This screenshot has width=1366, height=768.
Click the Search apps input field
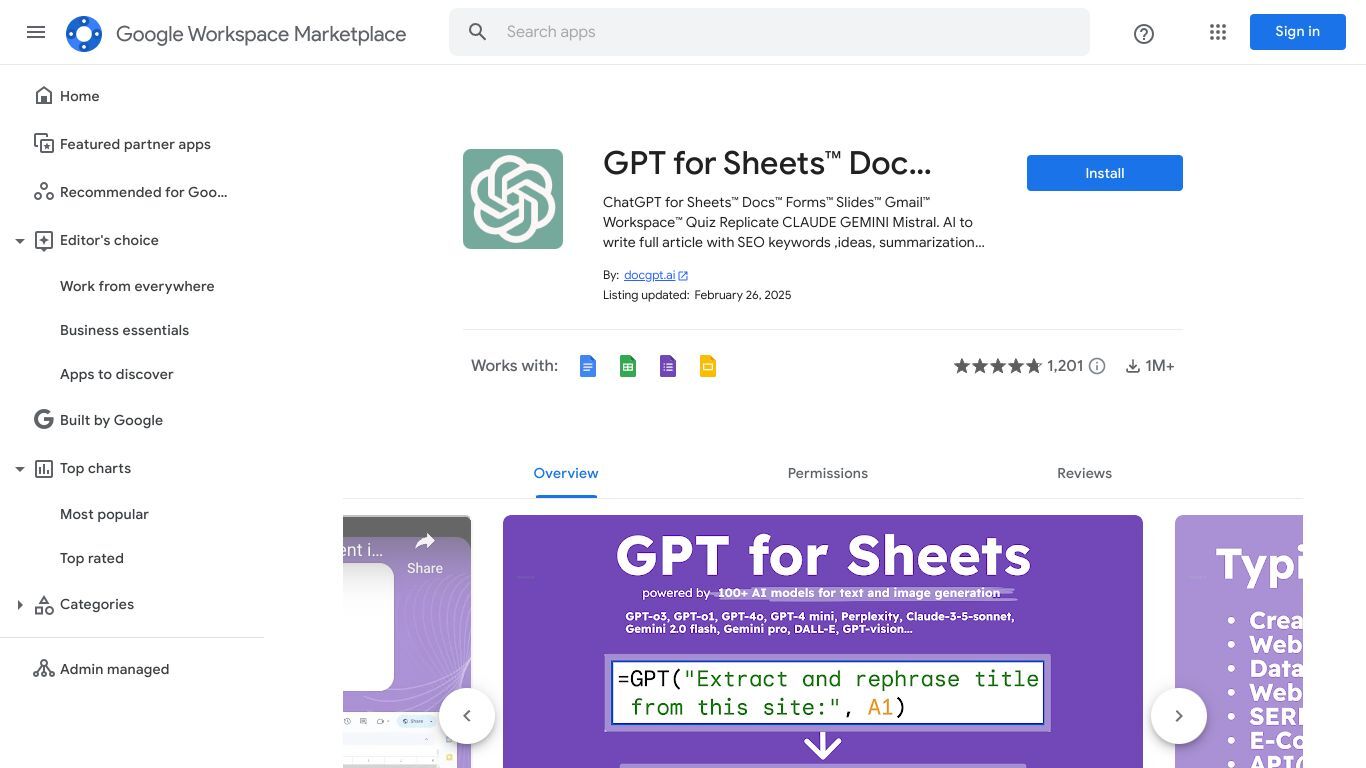[769, 32]
